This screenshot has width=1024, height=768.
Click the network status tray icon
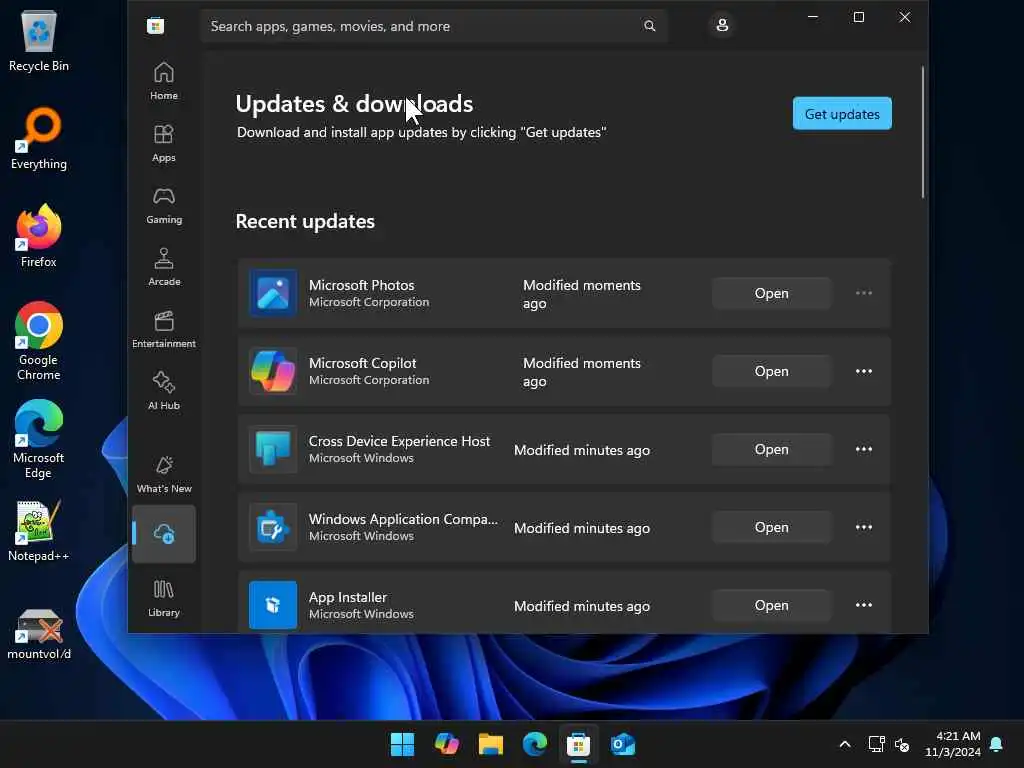tap(876, 744)
